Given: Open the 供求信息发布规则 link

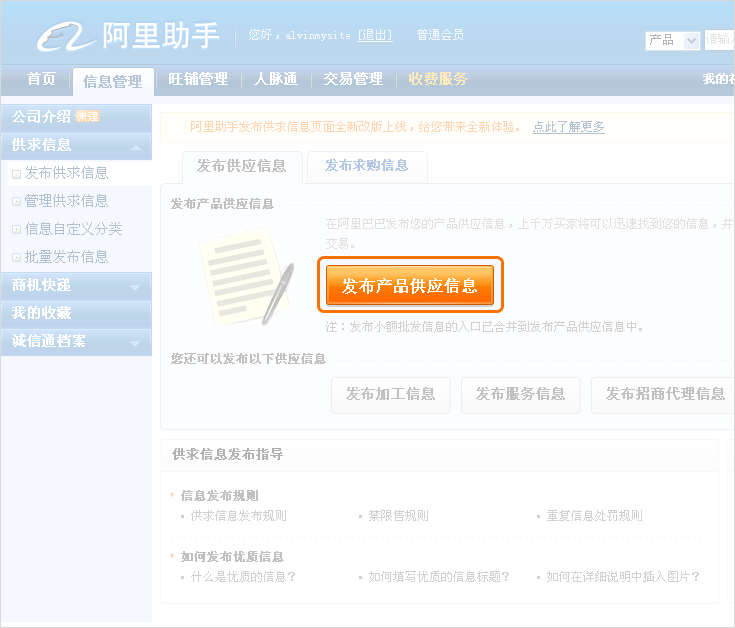Looking at the screenshot, I should (x=239, y=516).
